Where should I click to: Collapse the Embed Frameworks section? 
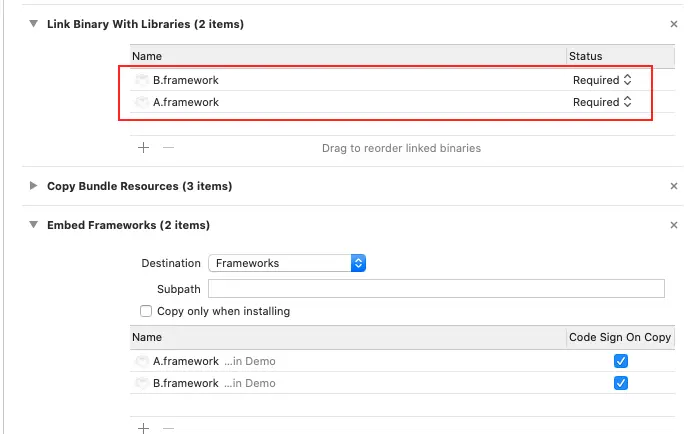pos(34,225)
